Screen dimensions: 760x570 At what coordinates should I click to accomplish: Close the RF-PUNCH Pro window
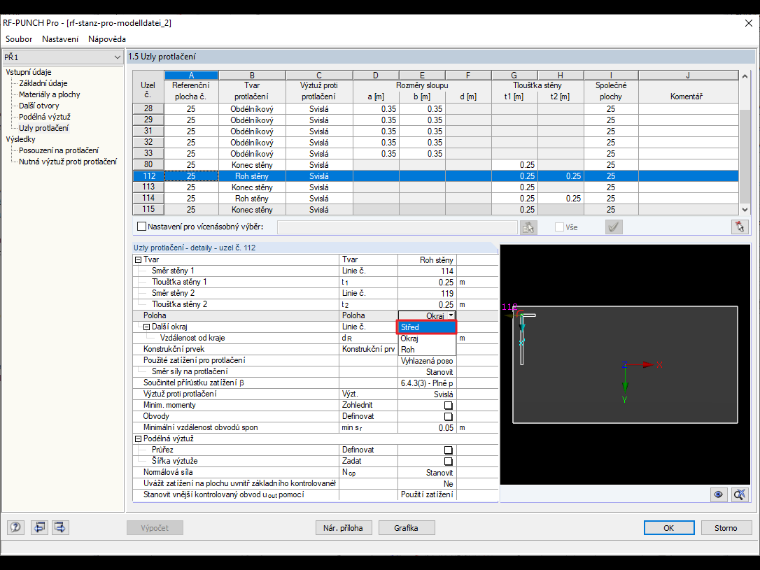[x=748, y=23]
